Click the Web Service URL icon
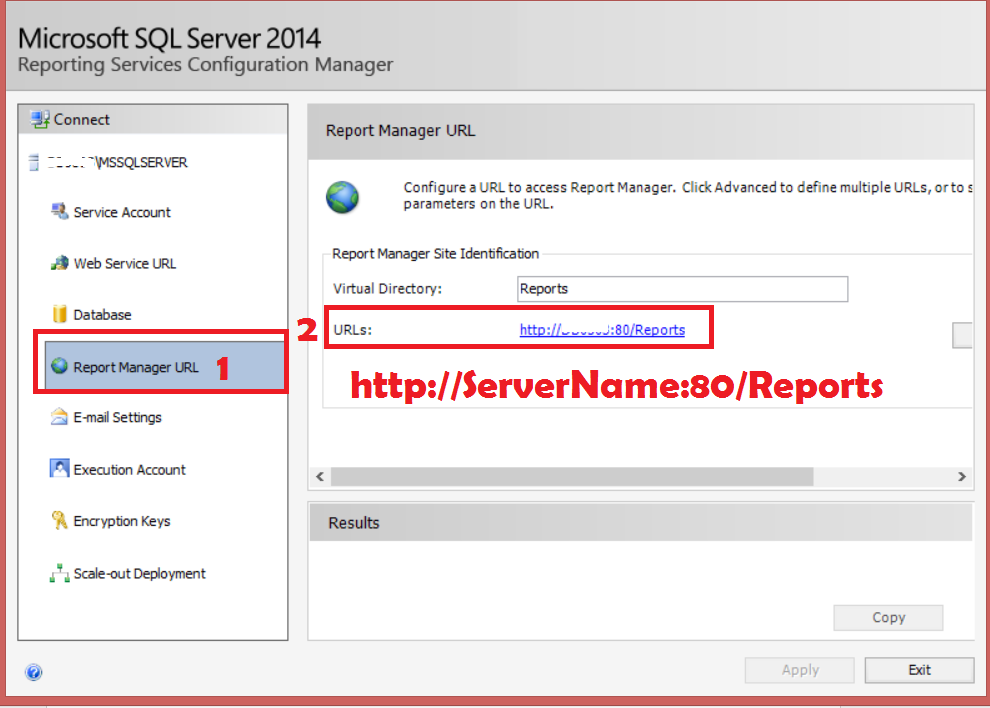 (59, 263)
